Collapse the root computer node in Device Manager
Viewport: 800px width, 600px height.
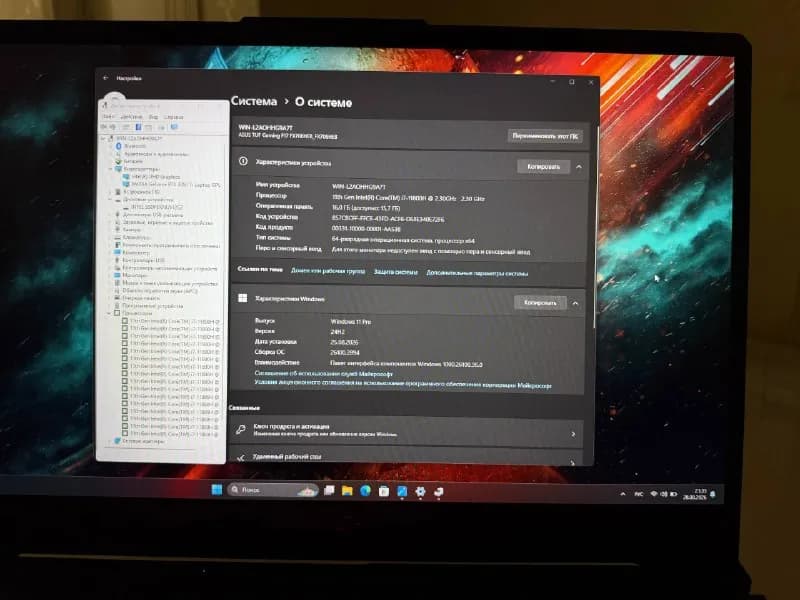pyautogui.click(x=103, y=138)
